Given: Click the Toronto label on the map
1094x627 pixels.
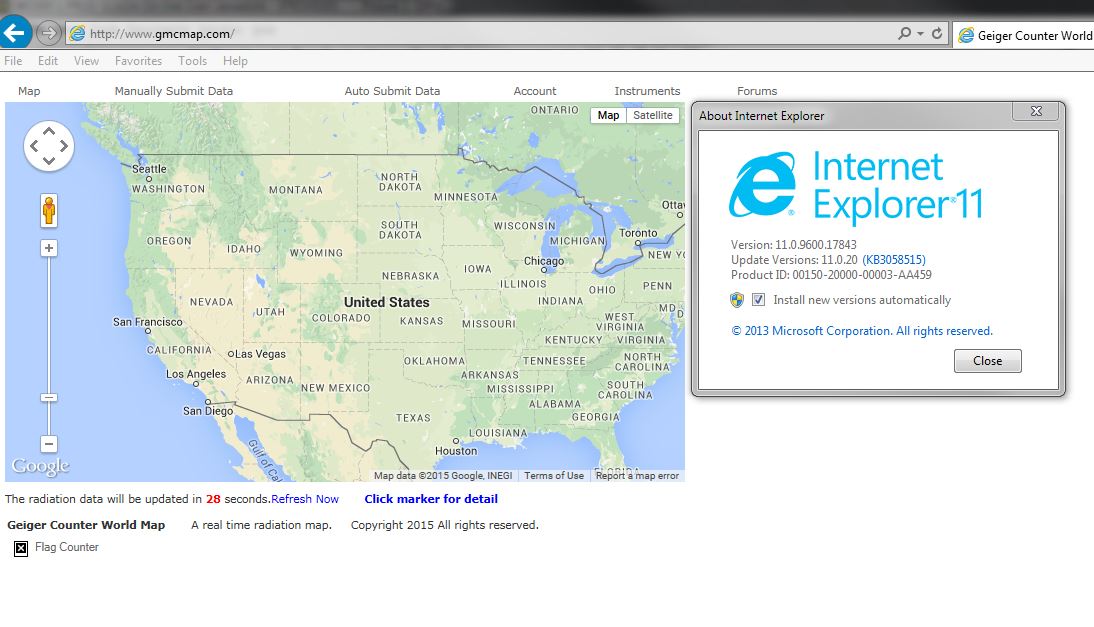Looking at the screenshot, I should 638,233.
